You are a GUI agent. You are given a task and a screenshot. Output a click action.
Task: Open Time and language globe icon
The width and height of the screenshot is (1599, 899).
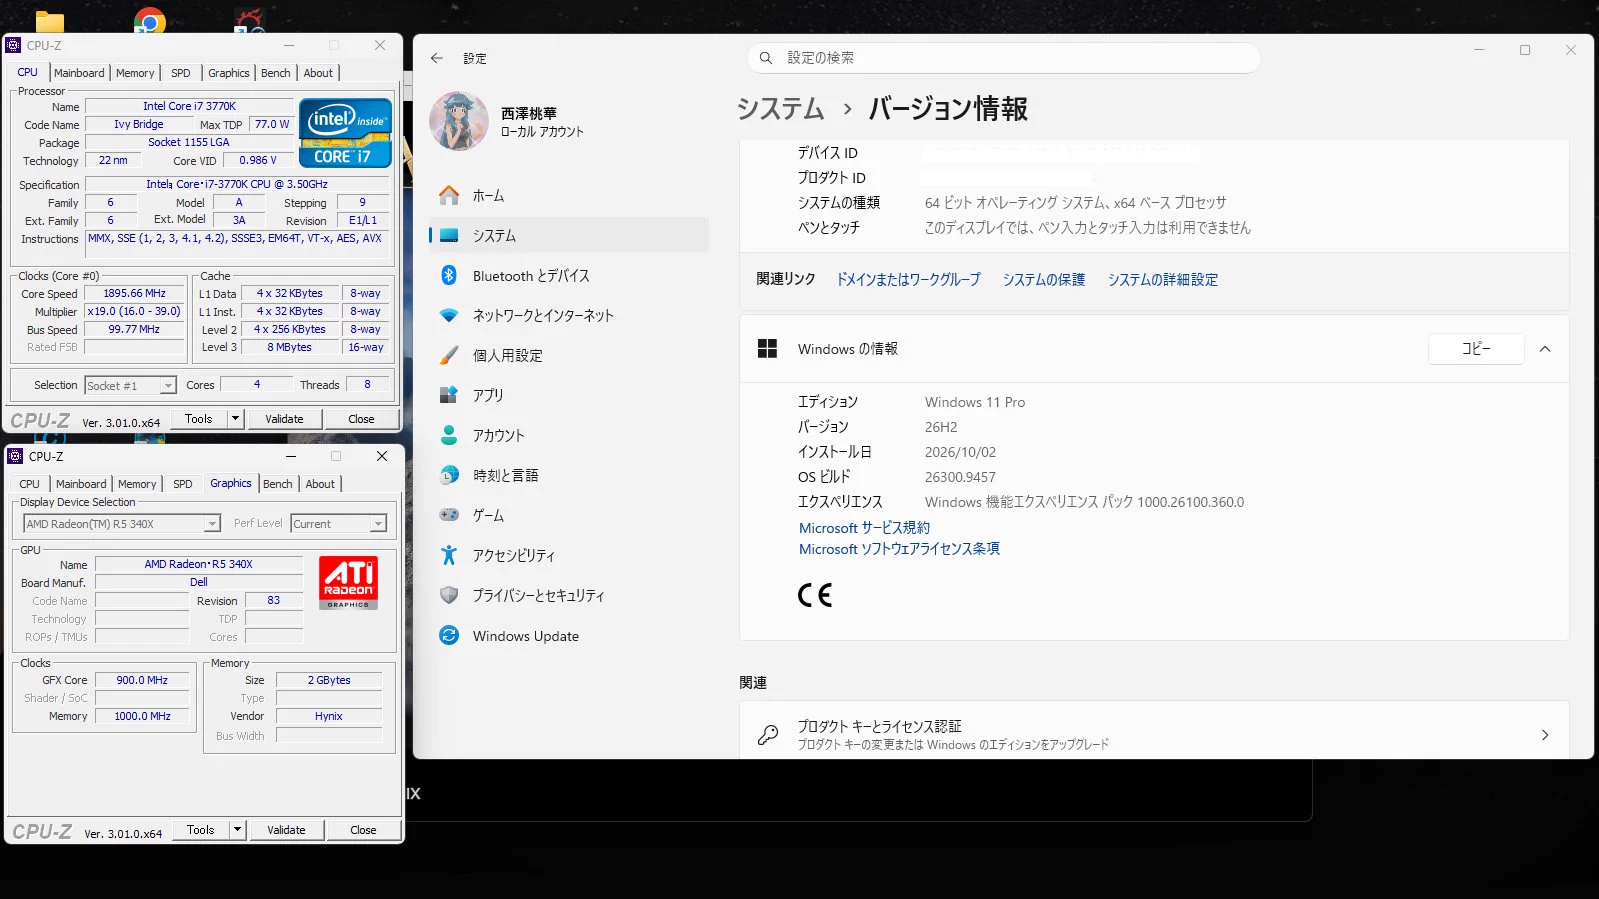(449, 475)
